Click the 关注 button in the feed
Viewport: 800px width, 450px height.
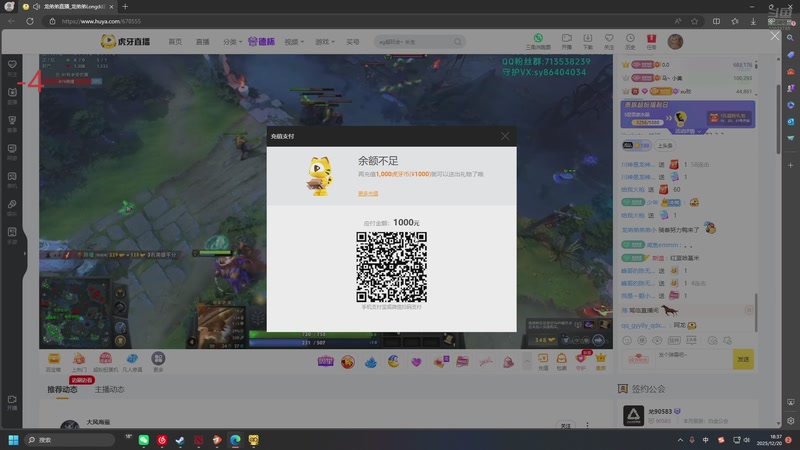[565, 426]
